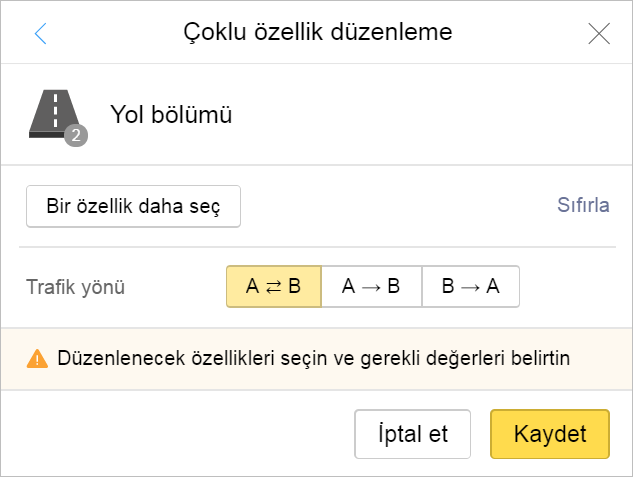This screenshot has height=477, width=633.
Task: Reset selections with the Sıfırla link
Action: (x=583, y=205)
